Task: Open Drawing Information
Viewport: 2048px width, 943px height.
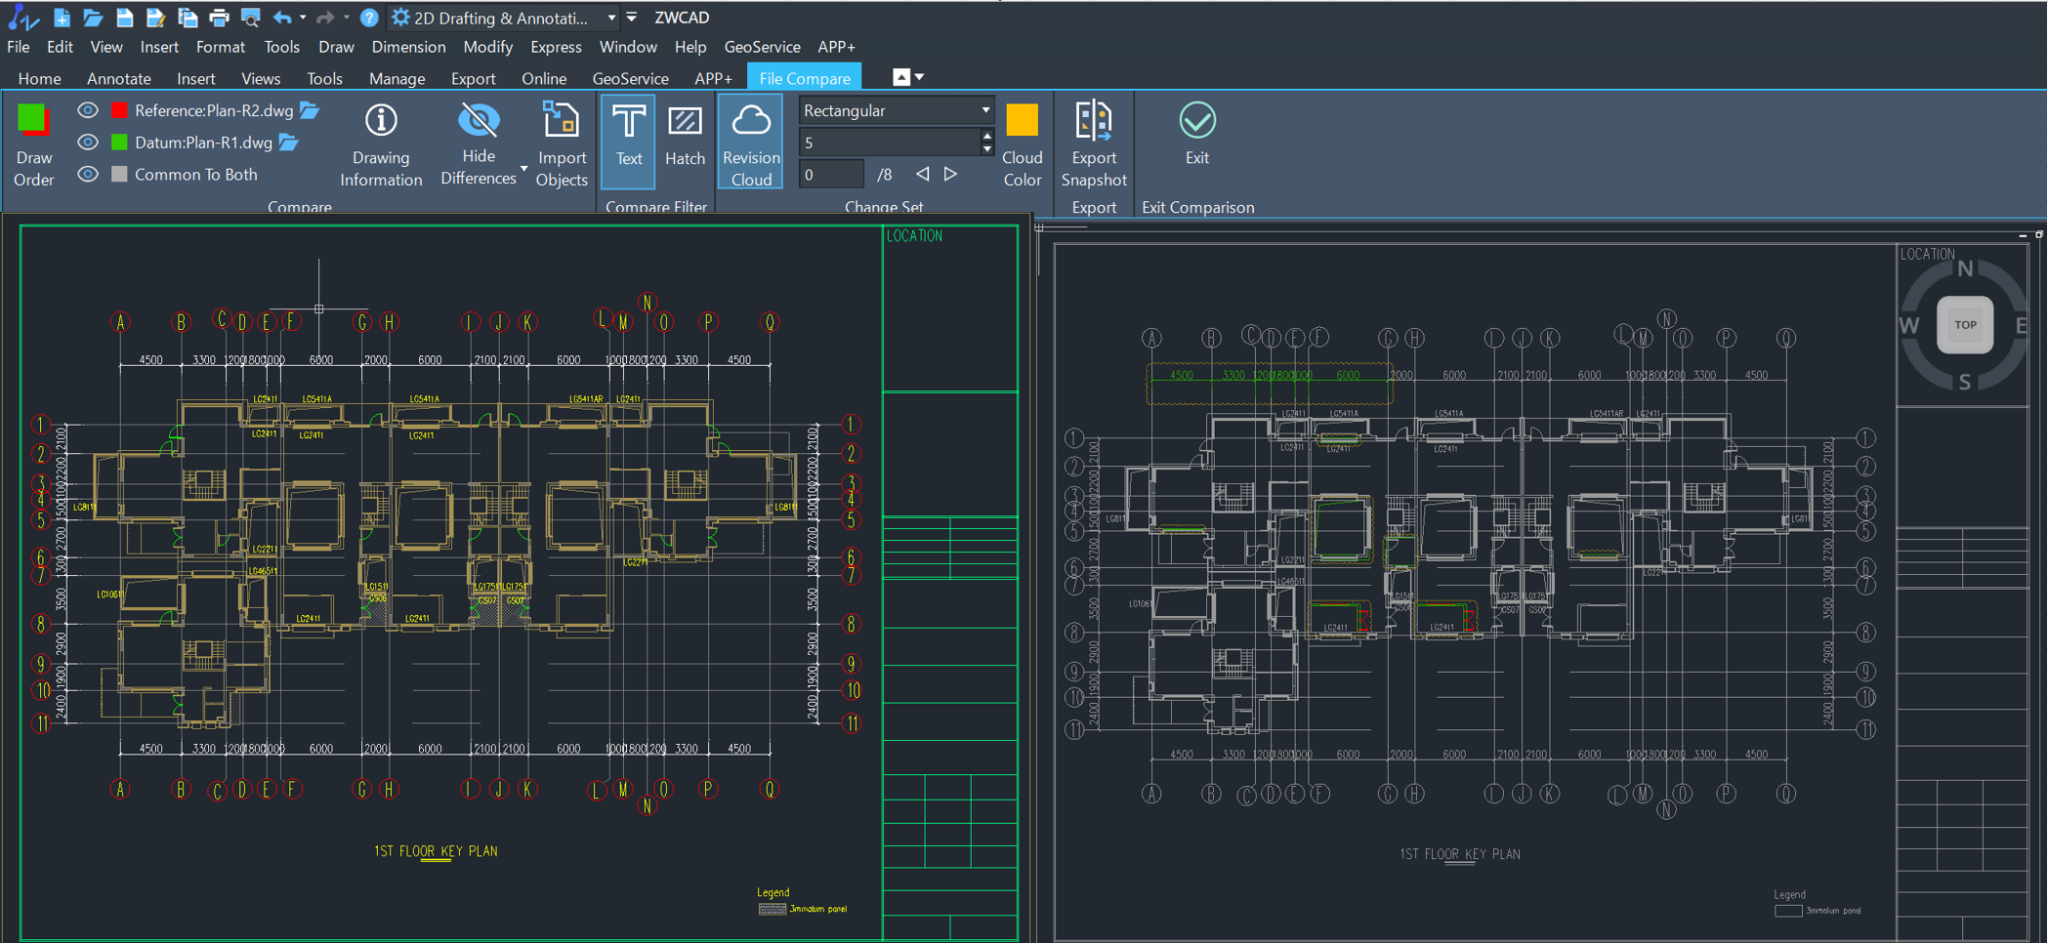Action: click(381, 143)
